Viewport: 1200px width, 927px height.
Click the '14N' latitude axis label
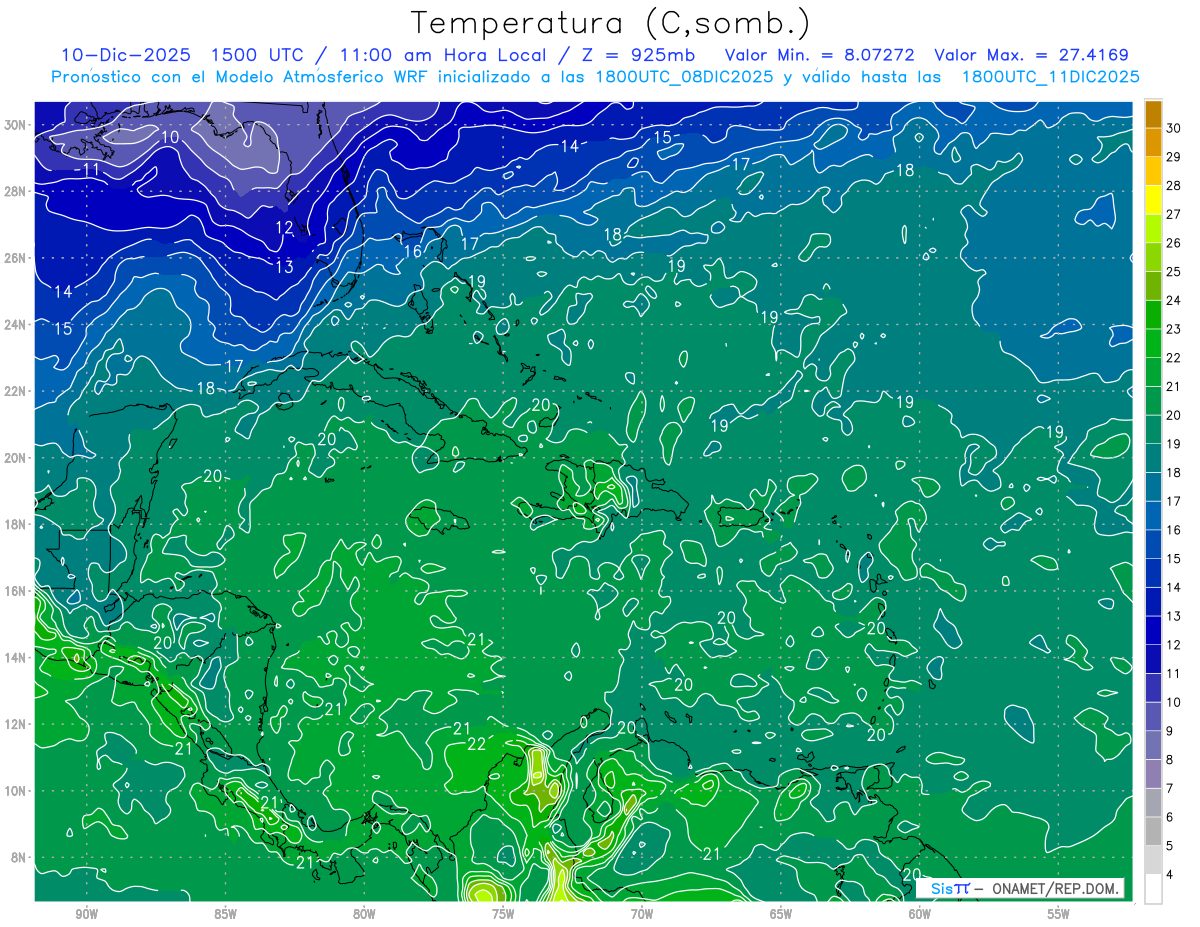point(17,658)
